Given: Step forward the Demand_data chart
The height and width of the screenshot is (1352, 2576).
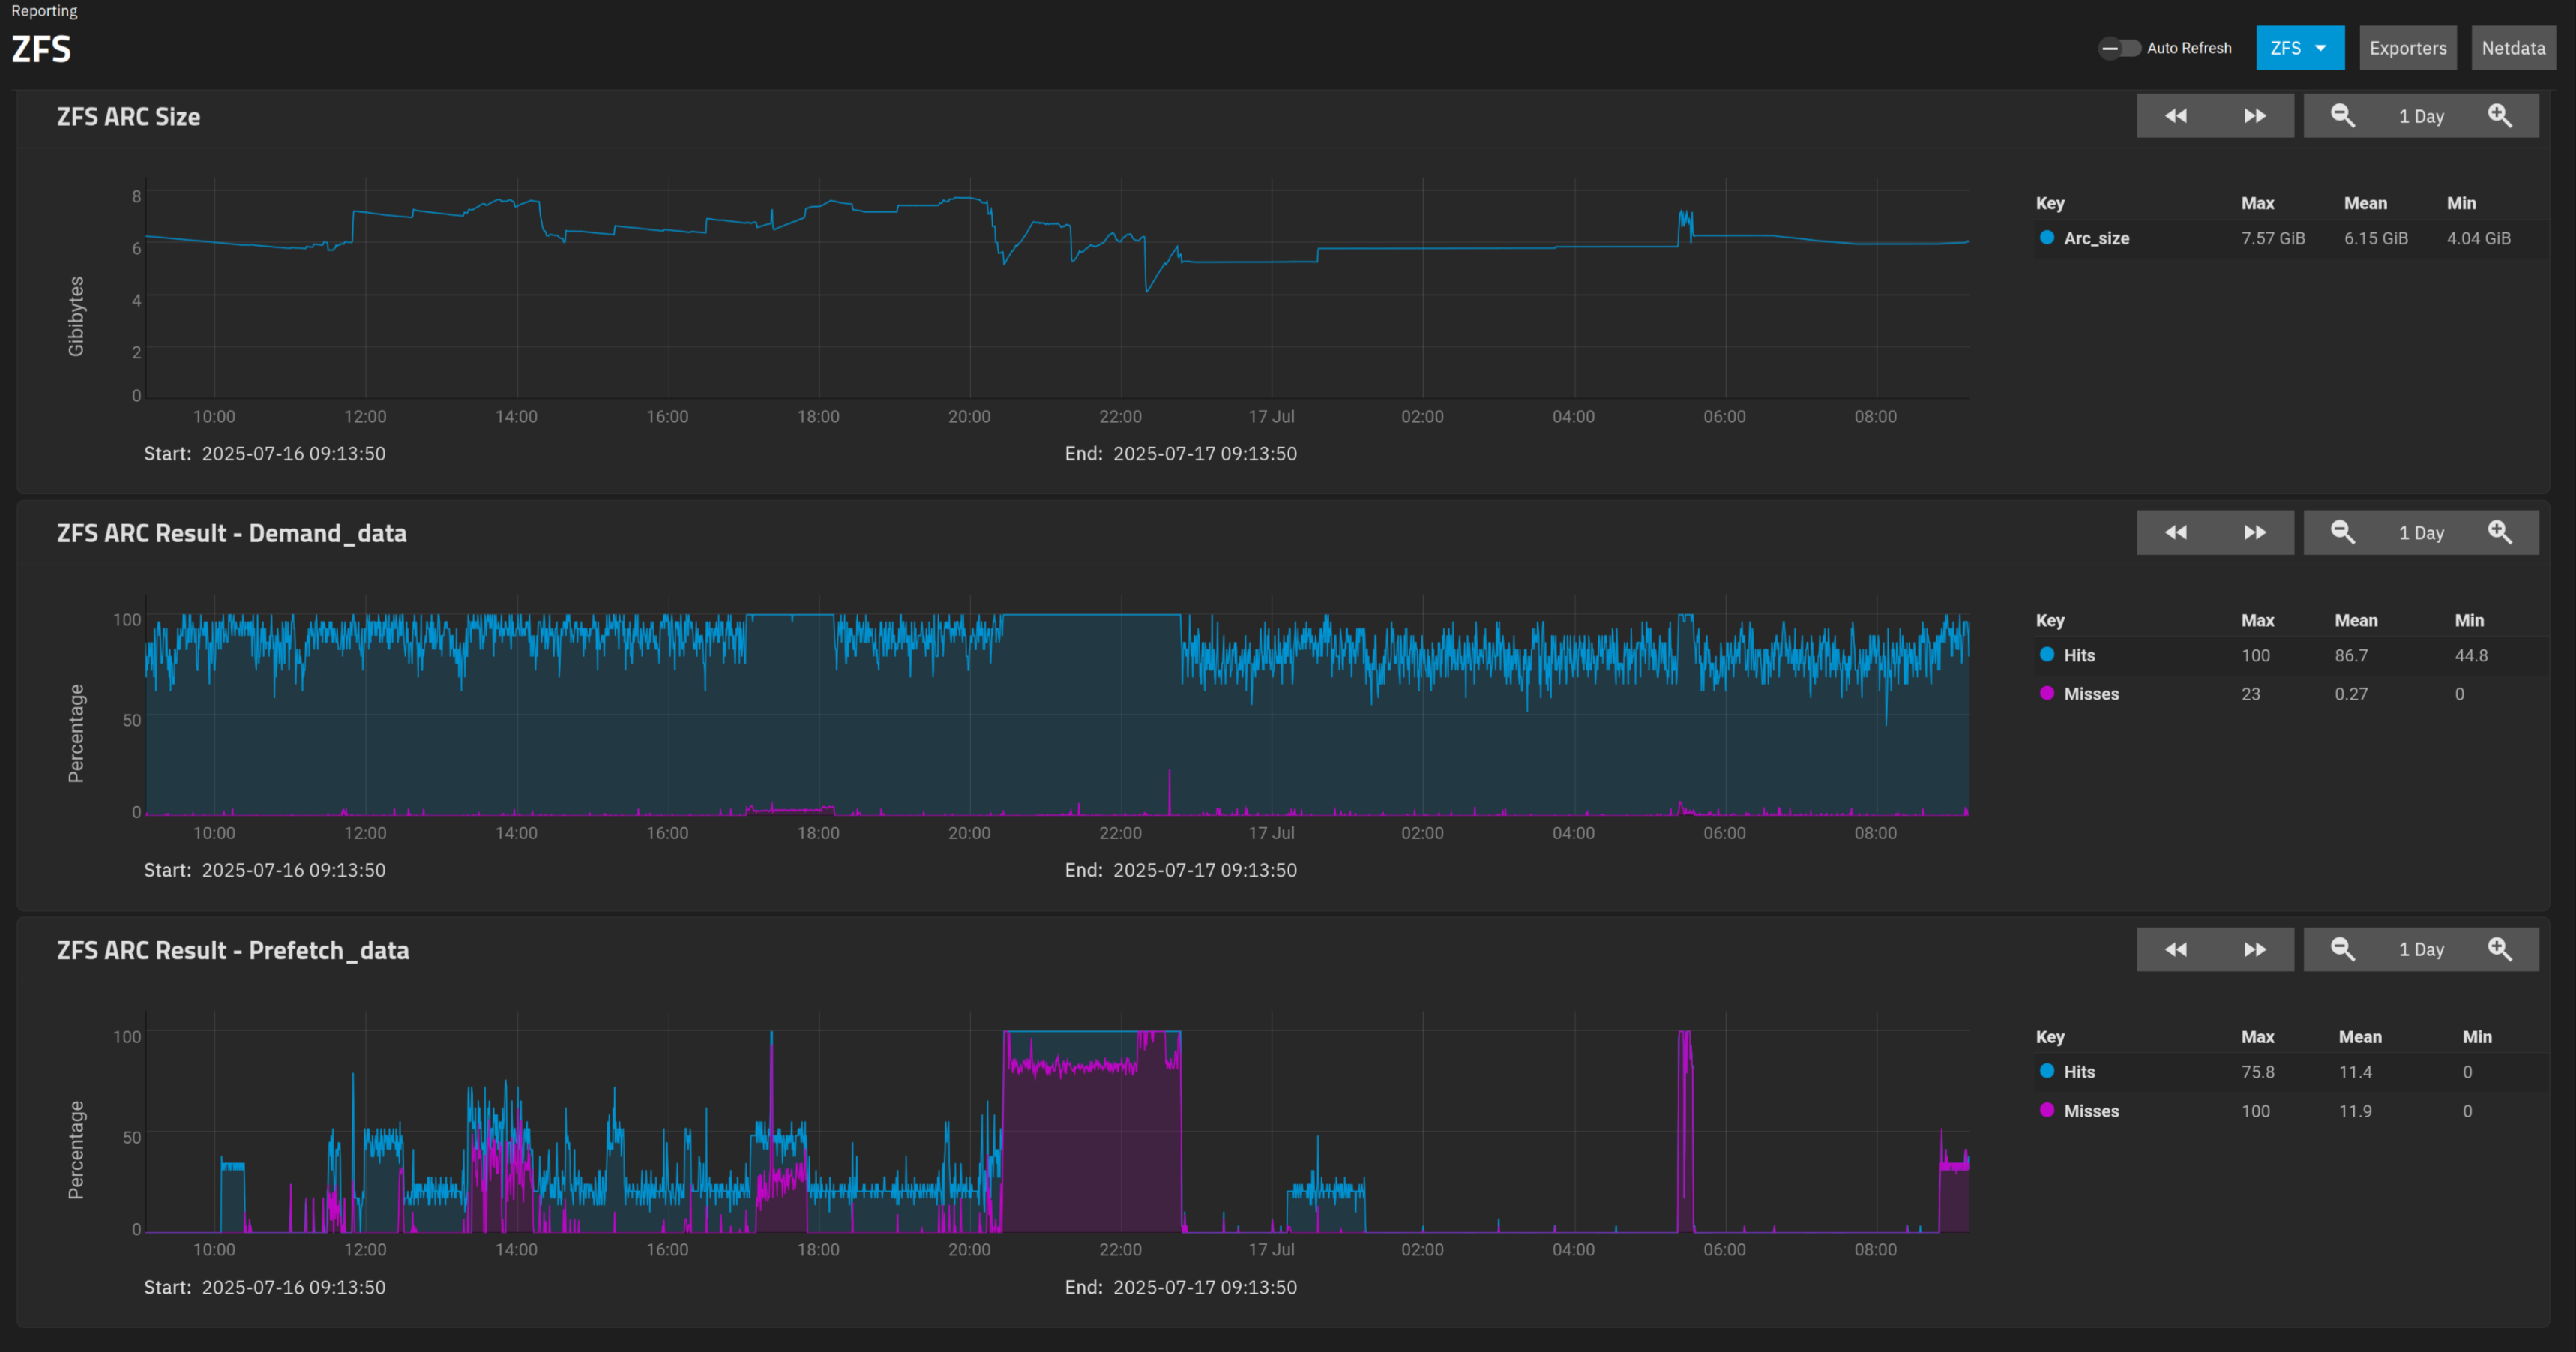Looking at the screenshot, I should [x=2254, y=533].
